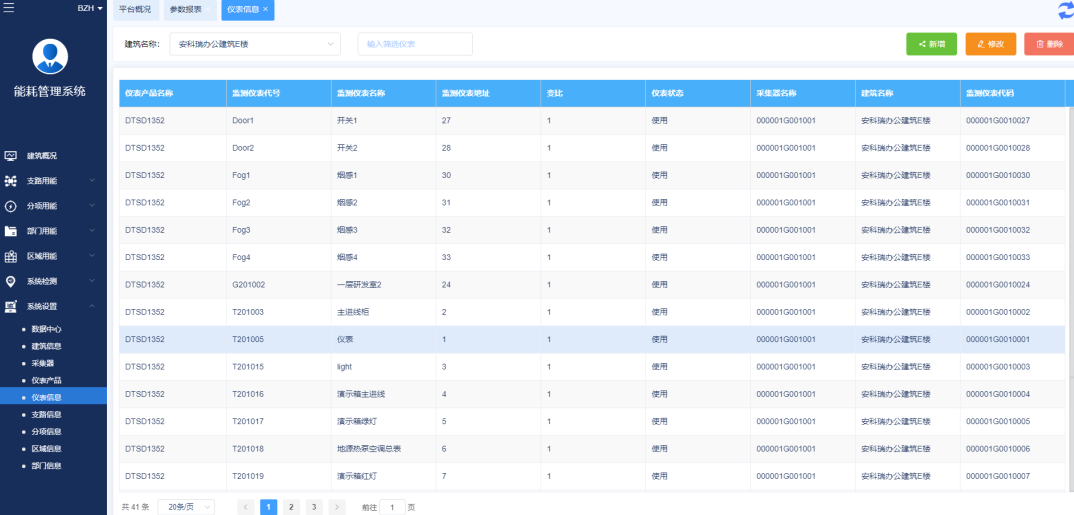The width and height of the screenshot is (1074, 515).
Task: Go to page 1 in pagination
Action: 268,507
